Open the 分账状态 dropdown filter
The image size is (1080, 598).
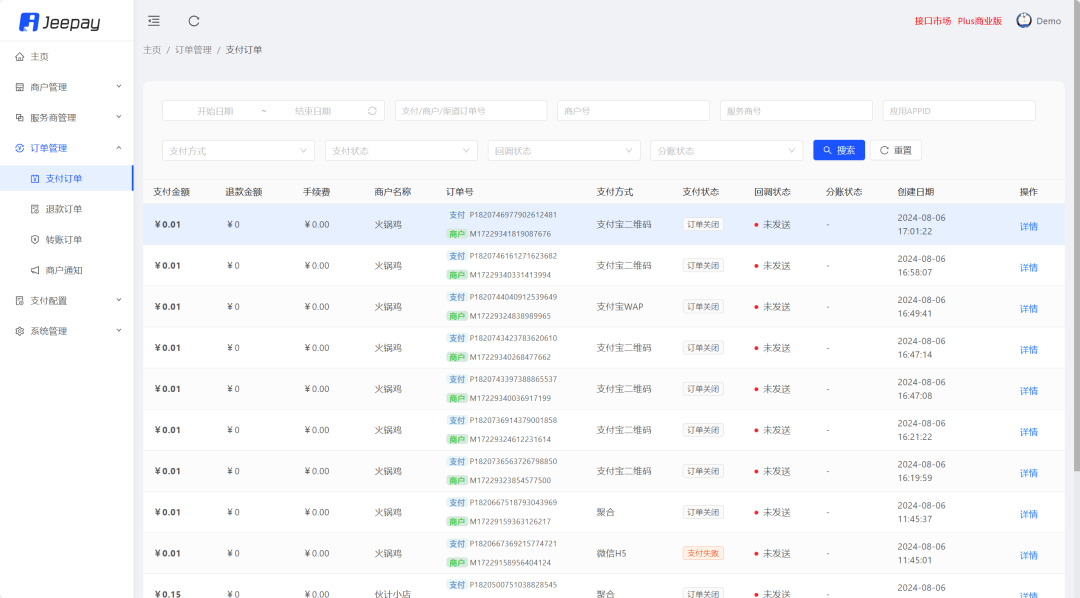point(726,150)
